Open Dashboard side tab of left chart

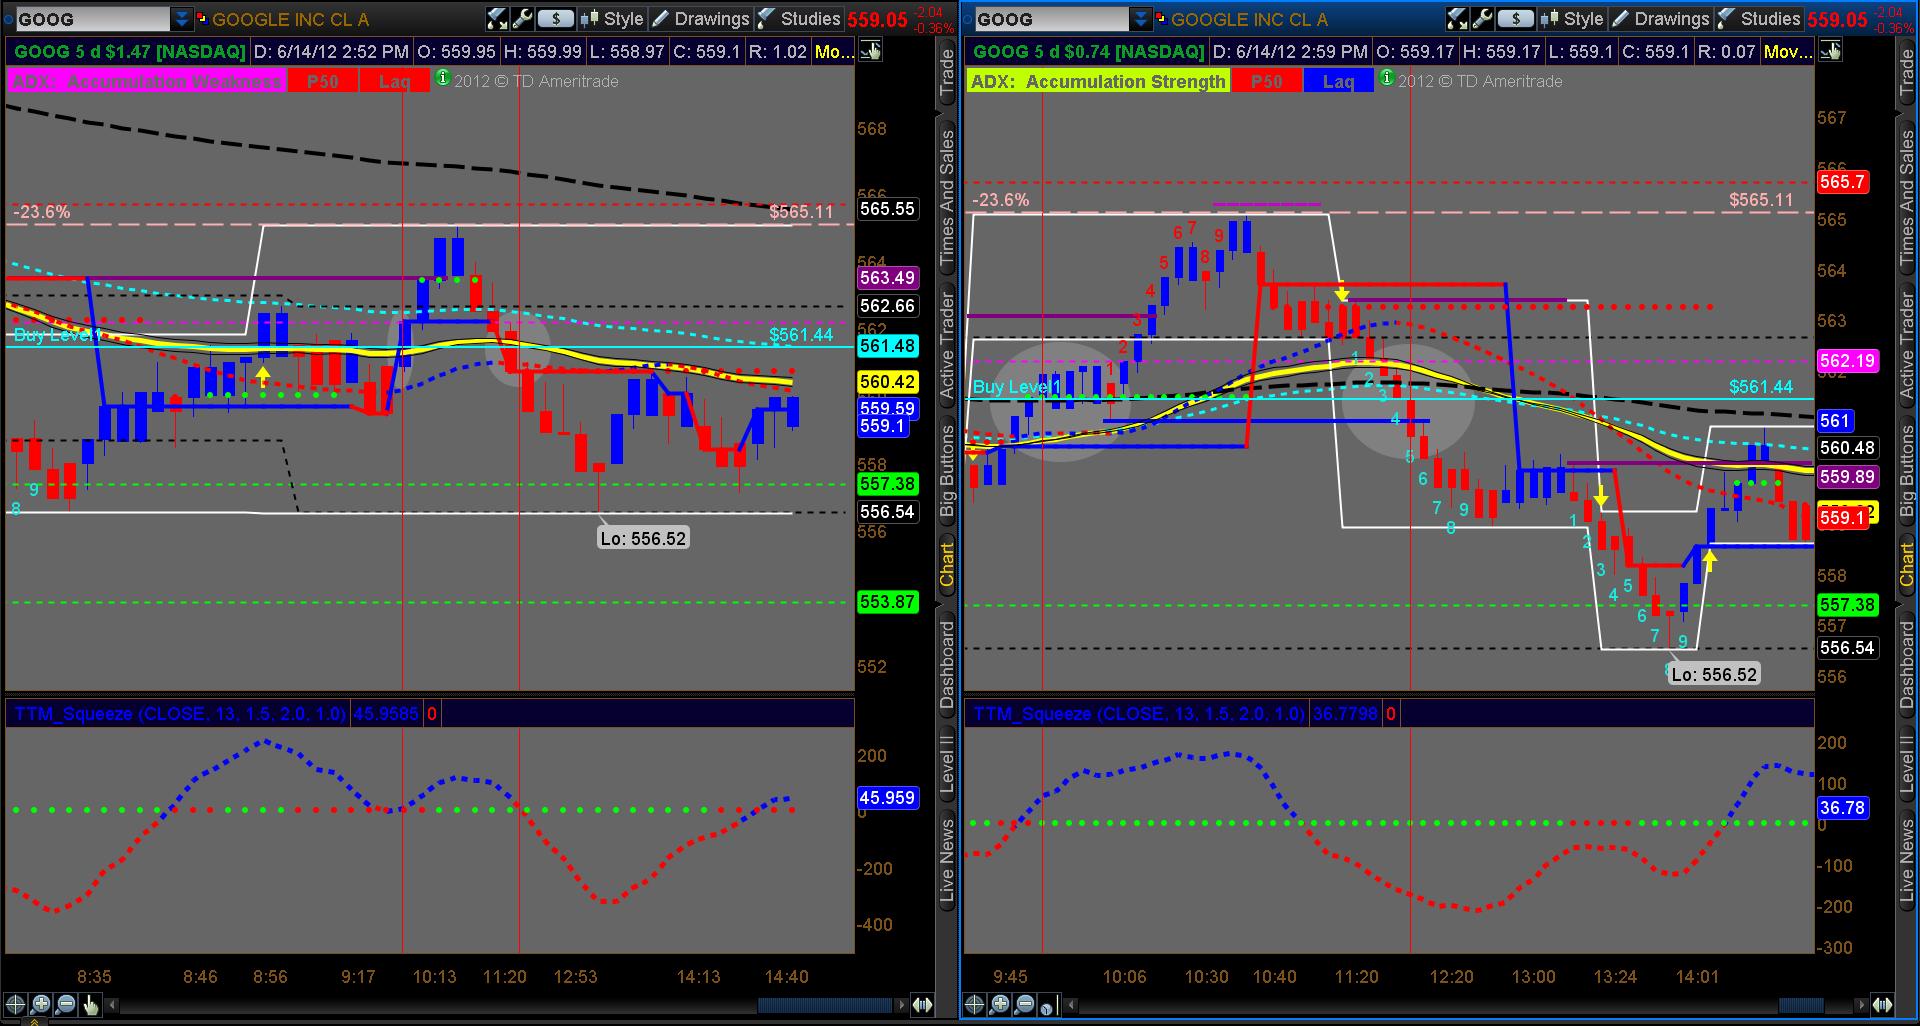(946, 665)
